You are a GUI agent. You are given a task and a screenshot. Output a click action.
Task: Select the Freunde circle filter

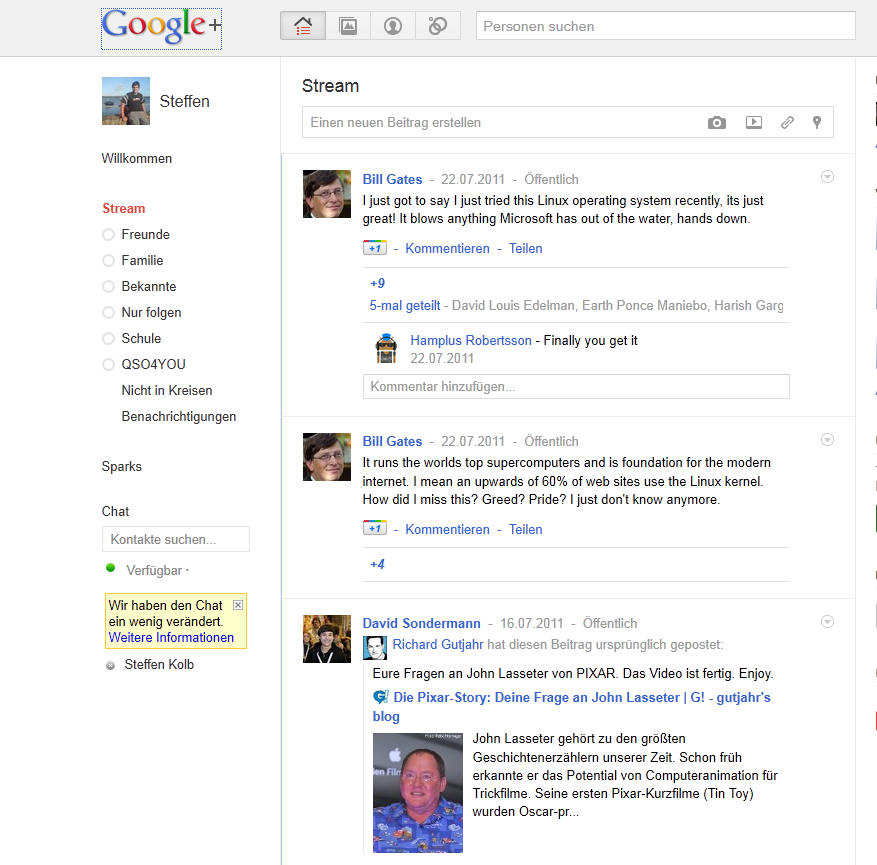tap(145, 234)
